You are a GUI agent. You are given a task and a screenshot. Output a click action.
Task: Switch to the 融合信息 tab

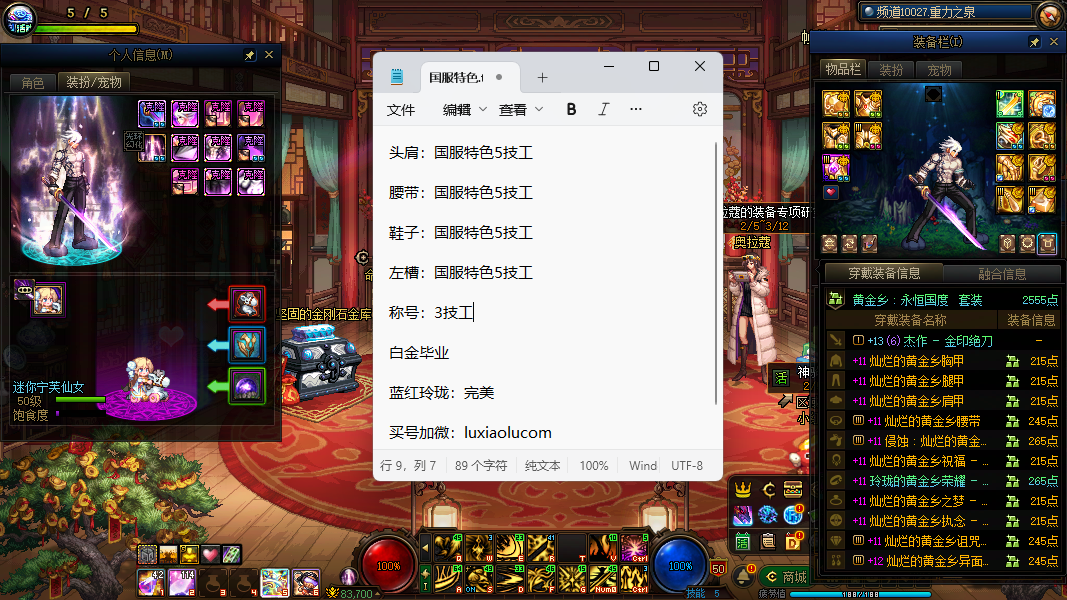click(x=1001, y=273)
